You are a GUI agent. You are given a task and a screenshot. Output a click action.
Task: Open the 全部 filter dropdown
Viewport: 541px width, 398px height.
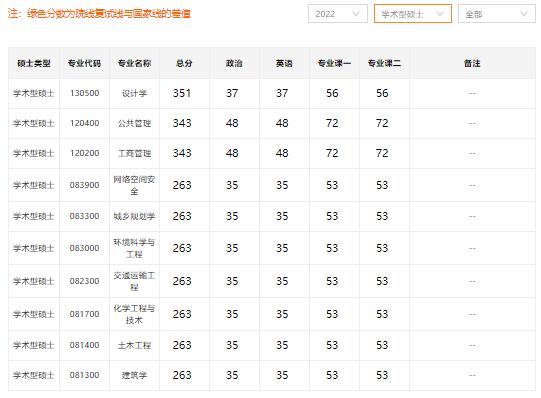[497, 14]
